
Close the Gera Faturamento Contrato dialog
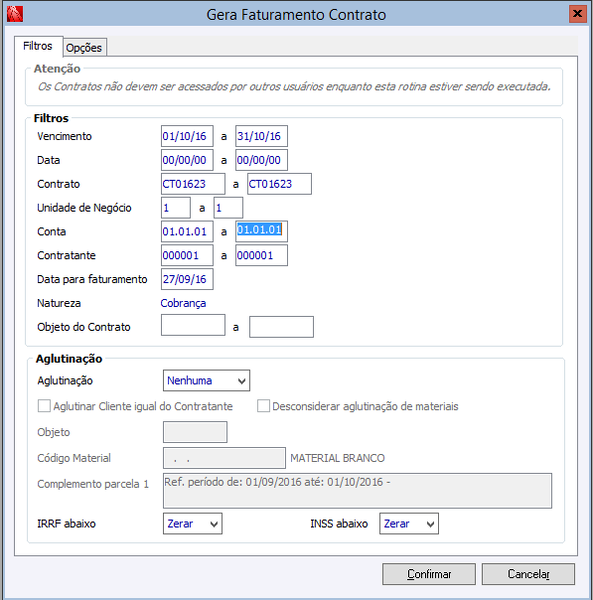pyautogui.click(x=577, y=14)
